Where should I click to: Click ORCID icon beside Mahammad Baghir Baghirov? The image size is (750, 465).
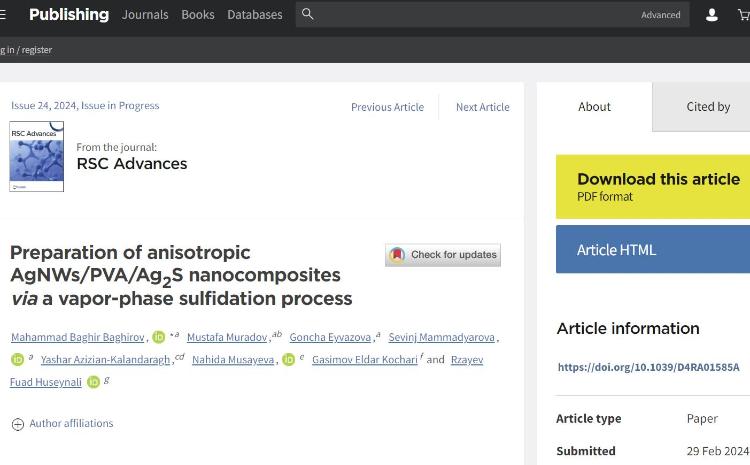[159, 337]
